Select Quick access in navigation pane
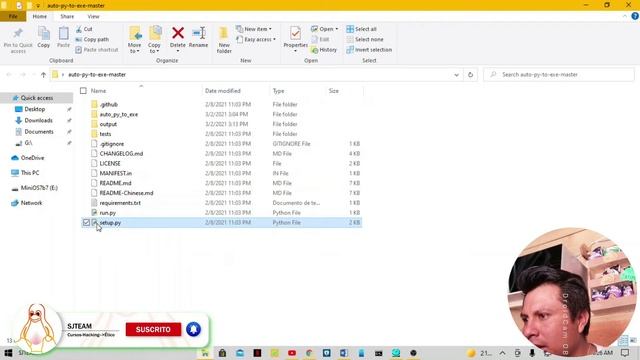 pos(37,98)
